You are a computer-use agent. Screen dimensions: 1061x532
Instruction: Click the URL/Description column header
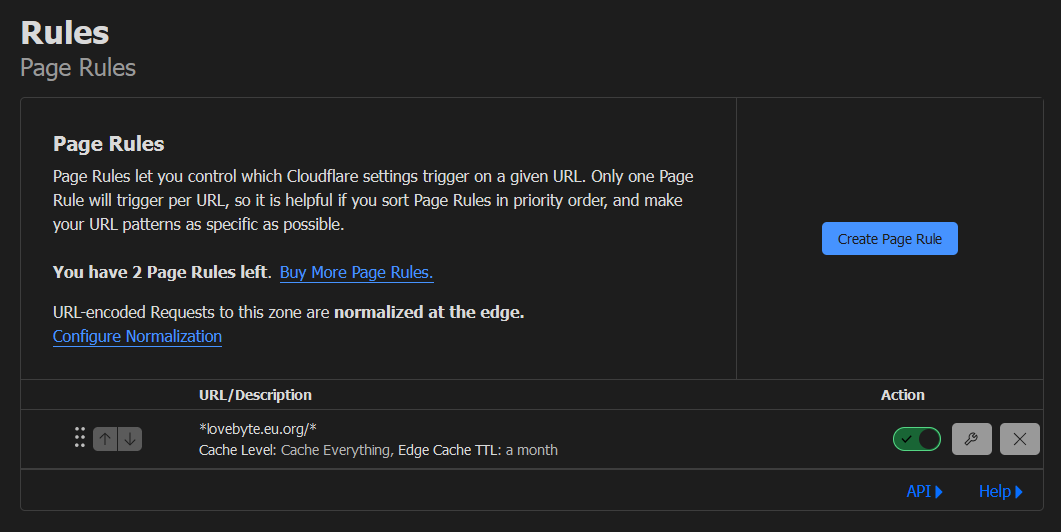pyautogui.click(x=255, y=395)
